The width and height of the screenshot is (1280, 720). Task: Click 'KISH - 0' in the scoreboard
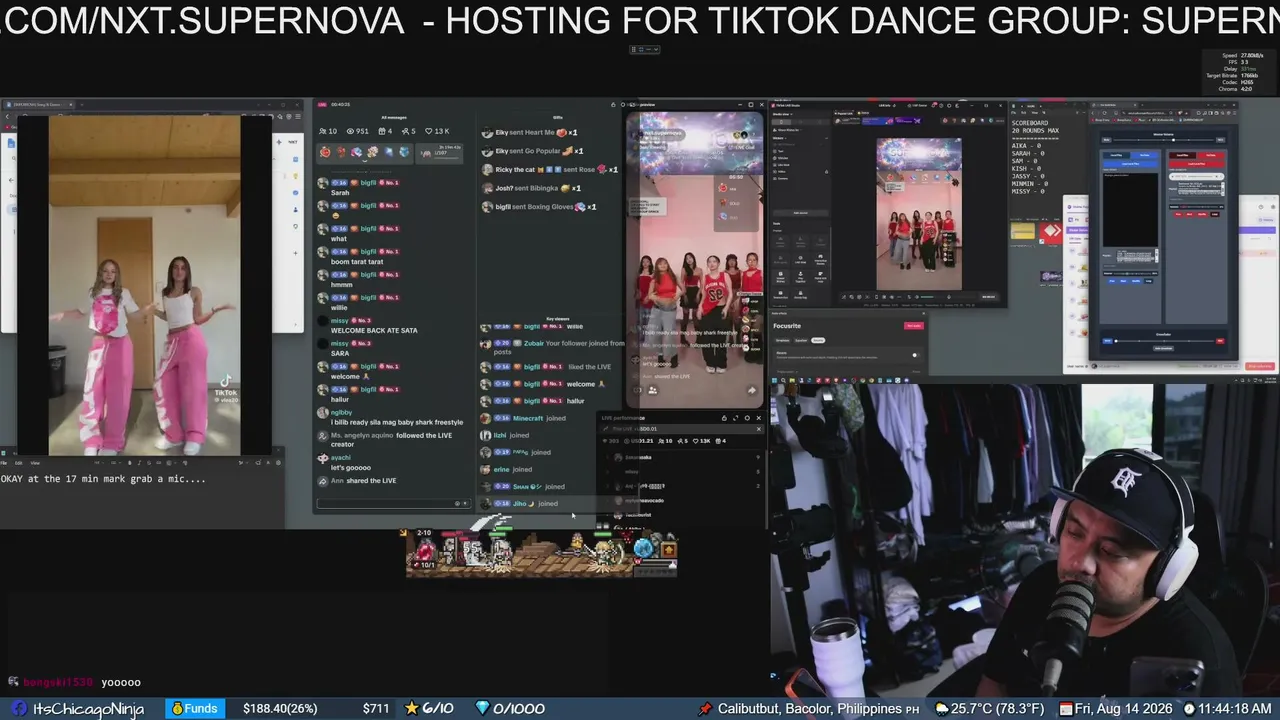1029,168
